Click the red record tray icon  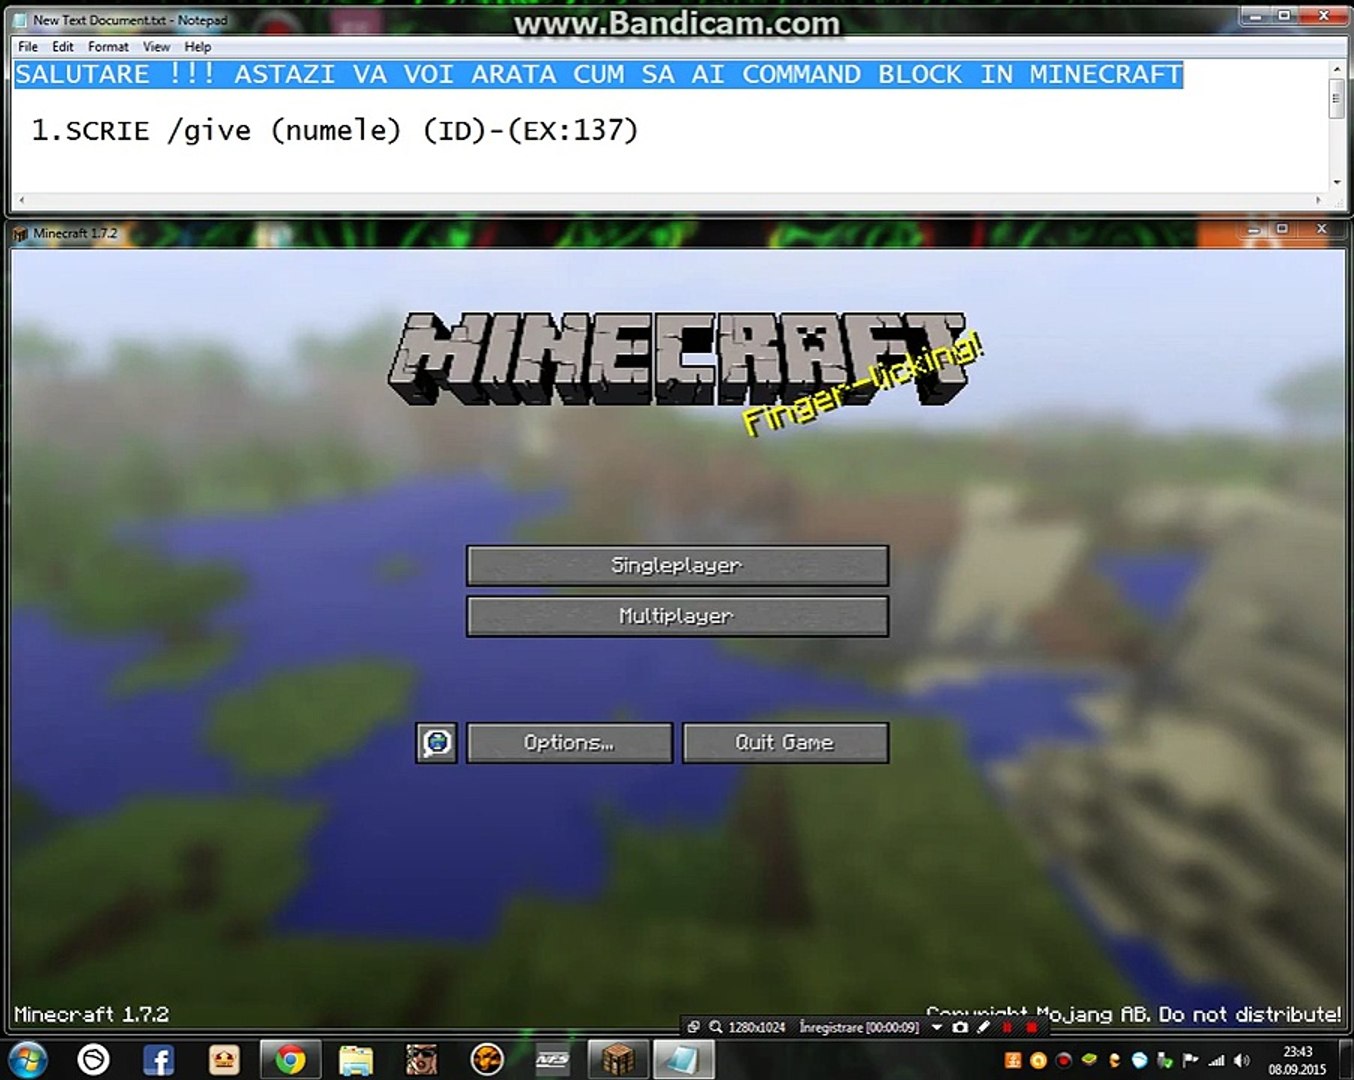point(1064,1060)
